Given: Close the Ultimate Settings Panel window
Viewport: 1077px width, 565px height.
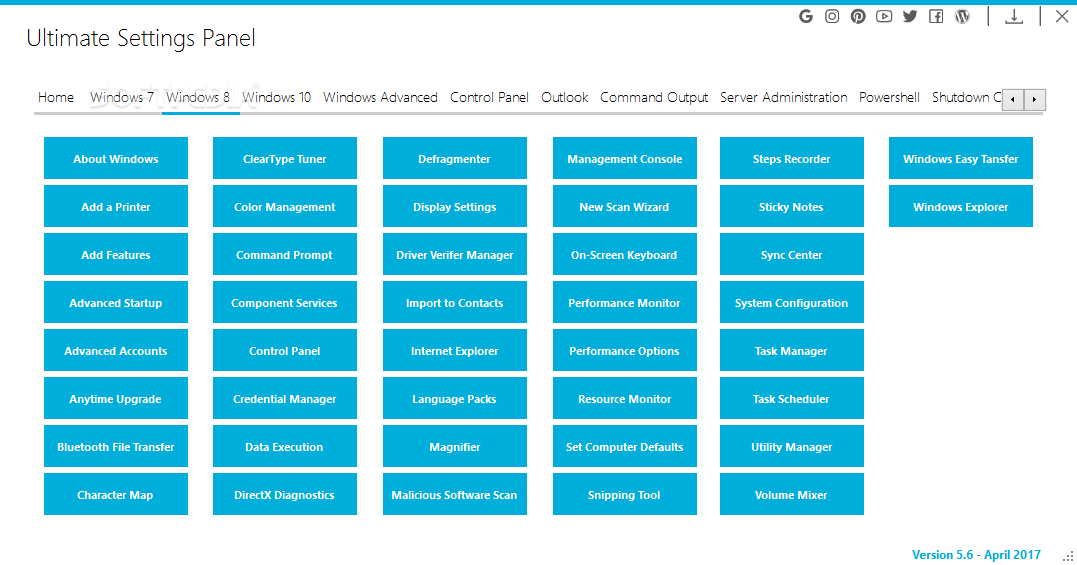Looking at the screenshot, I should coord(1062,16).
